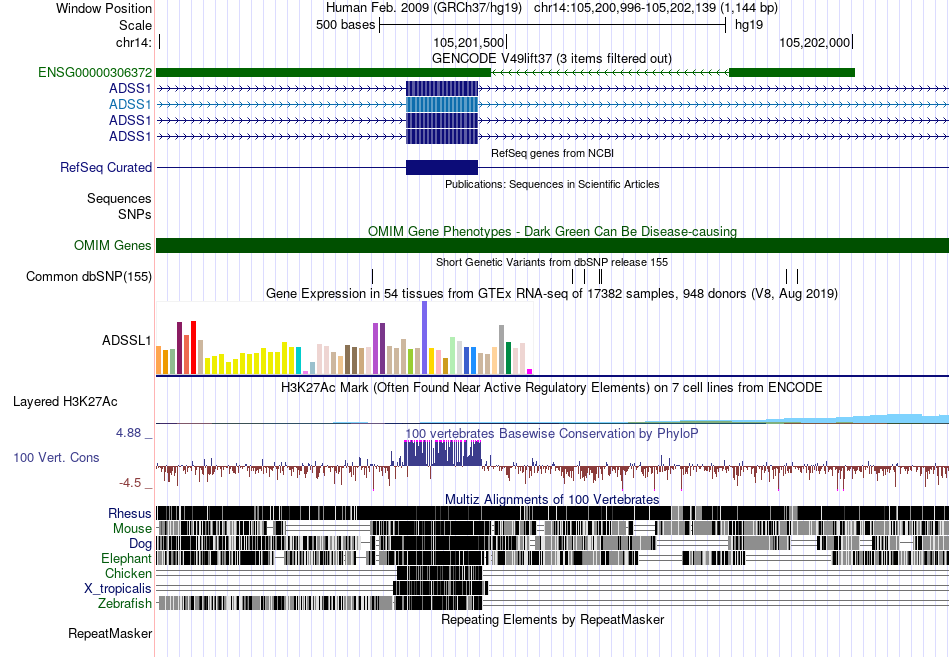This screenshot has height=657, width=950.
Task: Click the ENSG00000306372 track label
Action: (x=95, y=73)
